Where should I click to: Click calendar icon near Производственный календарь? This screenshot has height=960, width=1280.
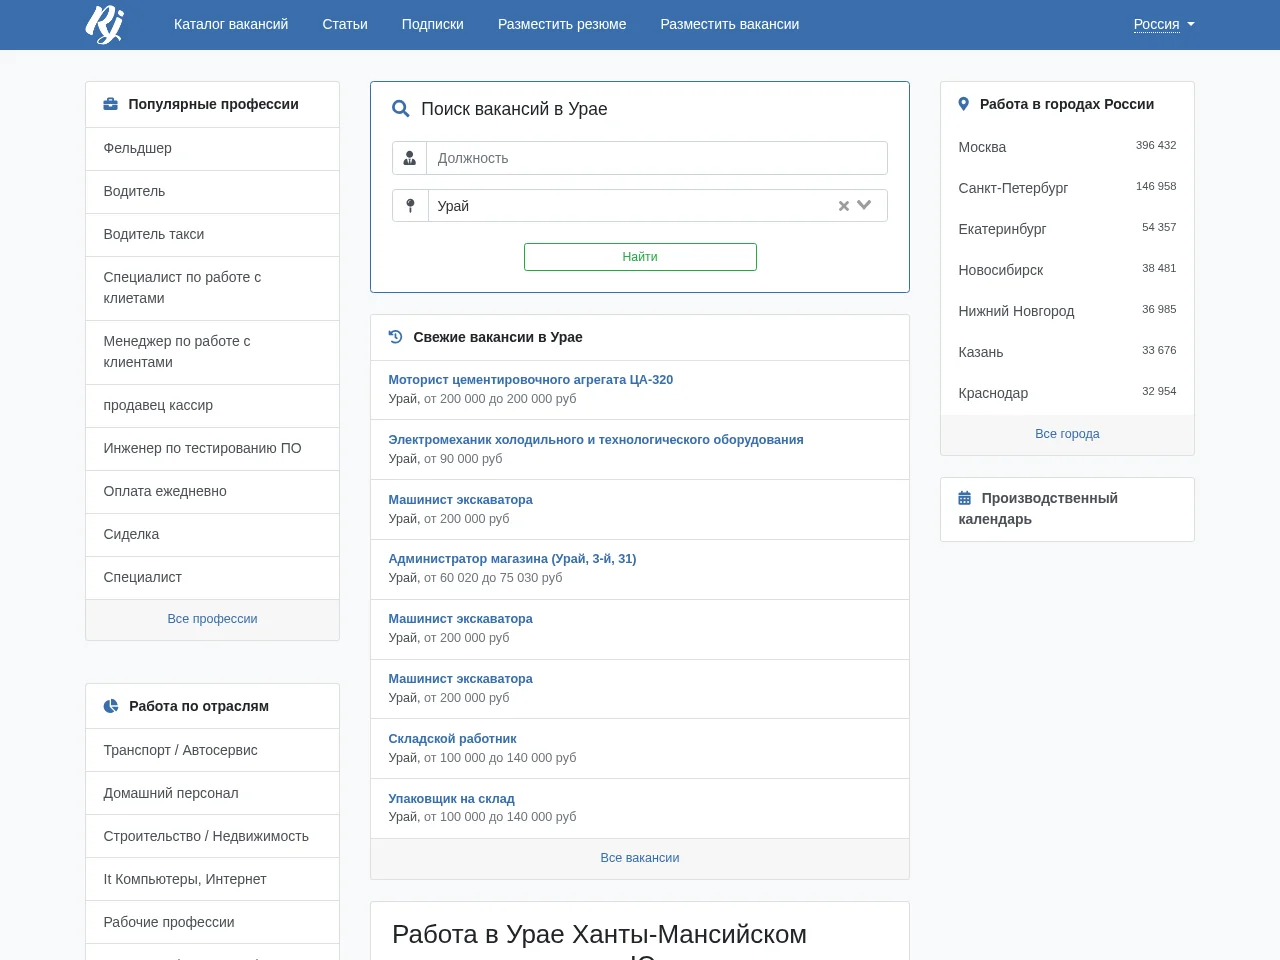tap(965, 498)
